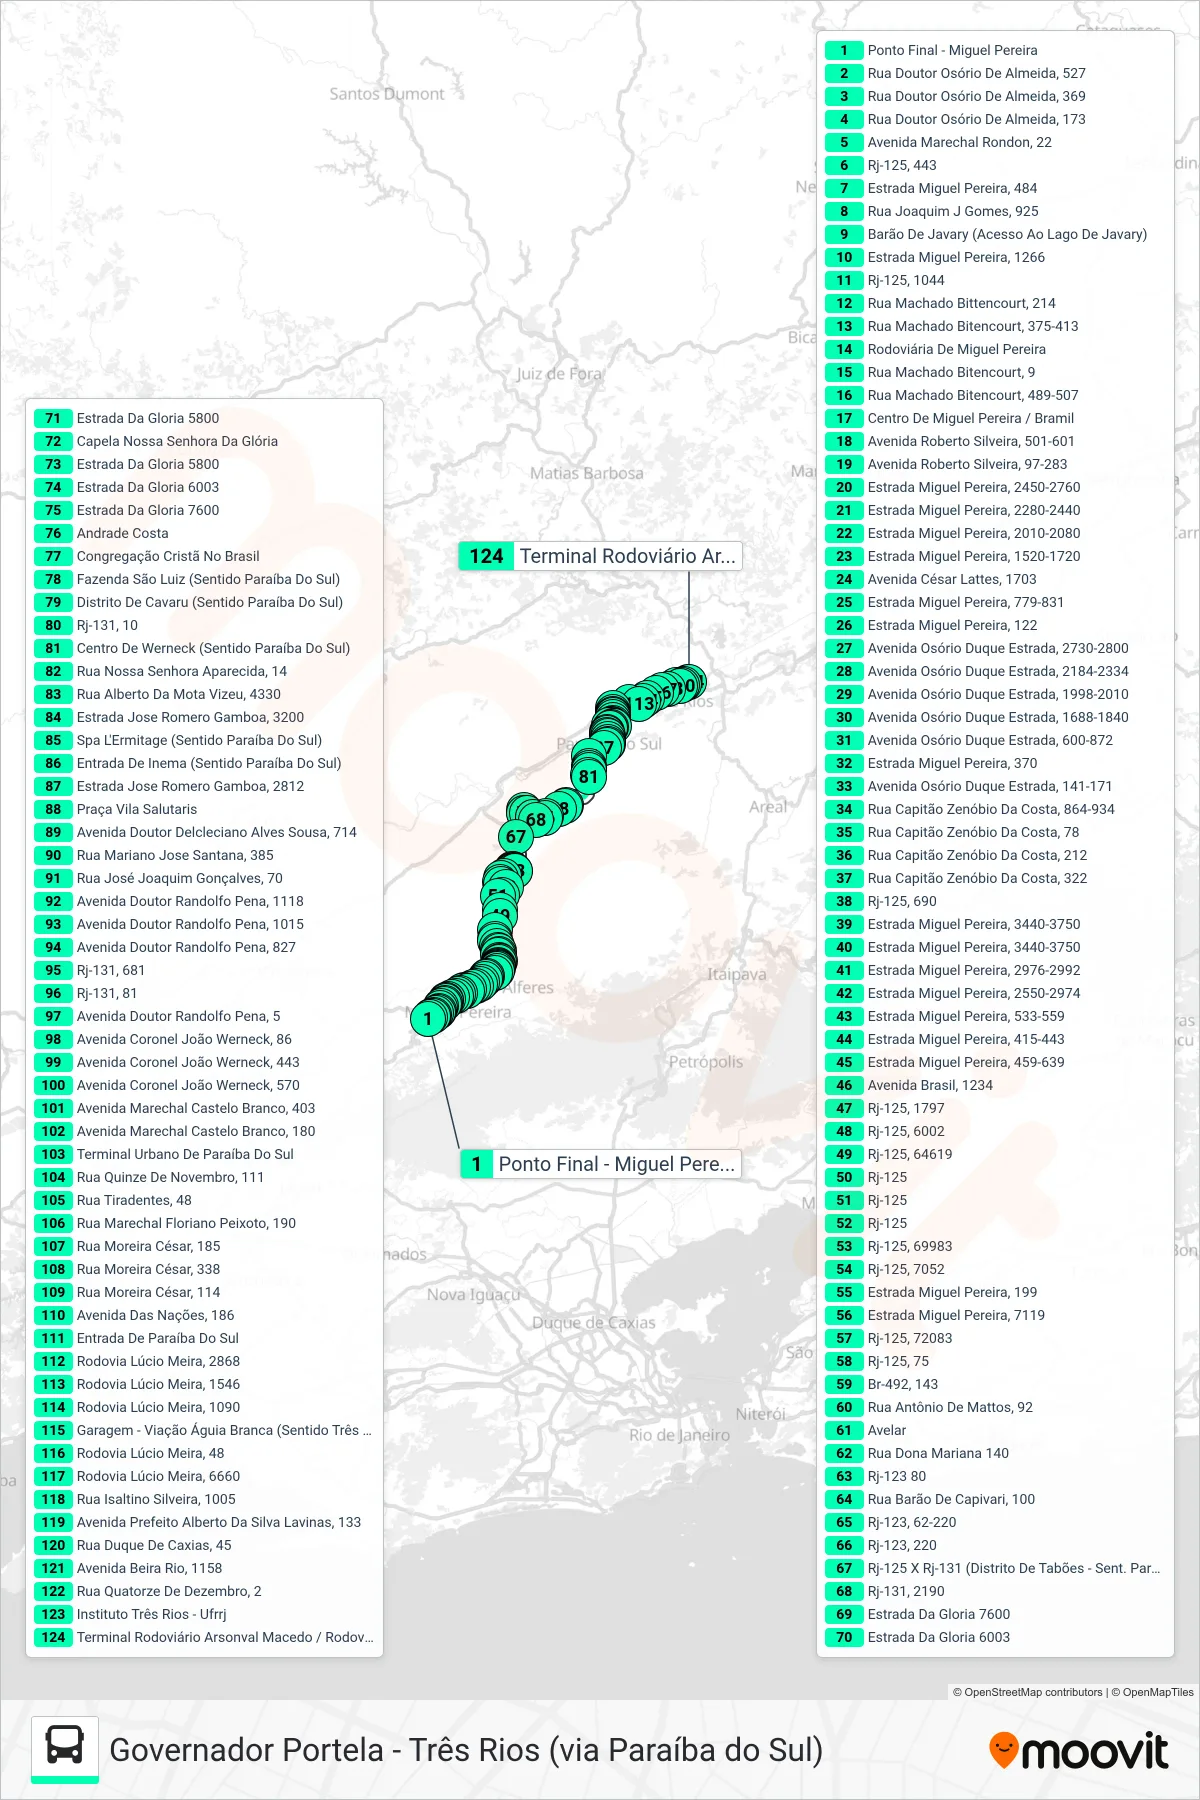Screen dimensions: 1200x1800
Task: Click the route title Governador Portela - Três Rios
Action: pos(466,1750)
